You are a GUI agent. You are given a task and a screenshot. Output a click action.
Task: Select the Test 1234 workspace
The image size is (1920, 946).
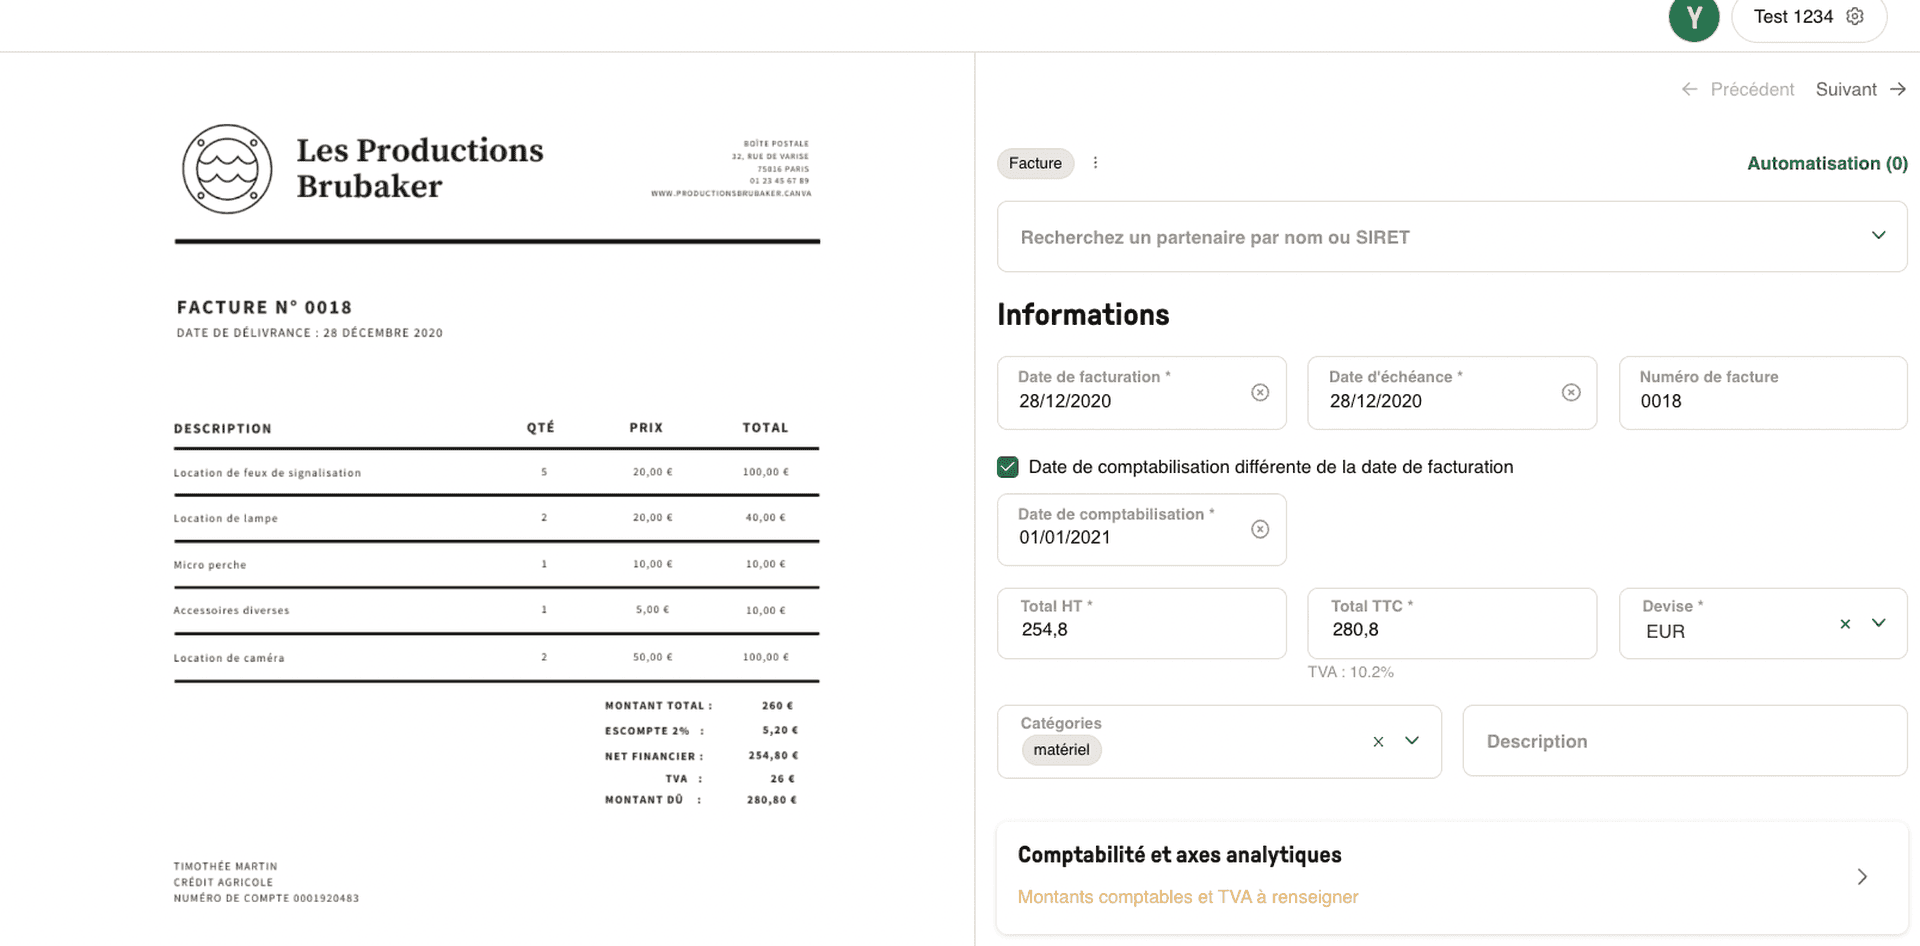[1793, 16]
